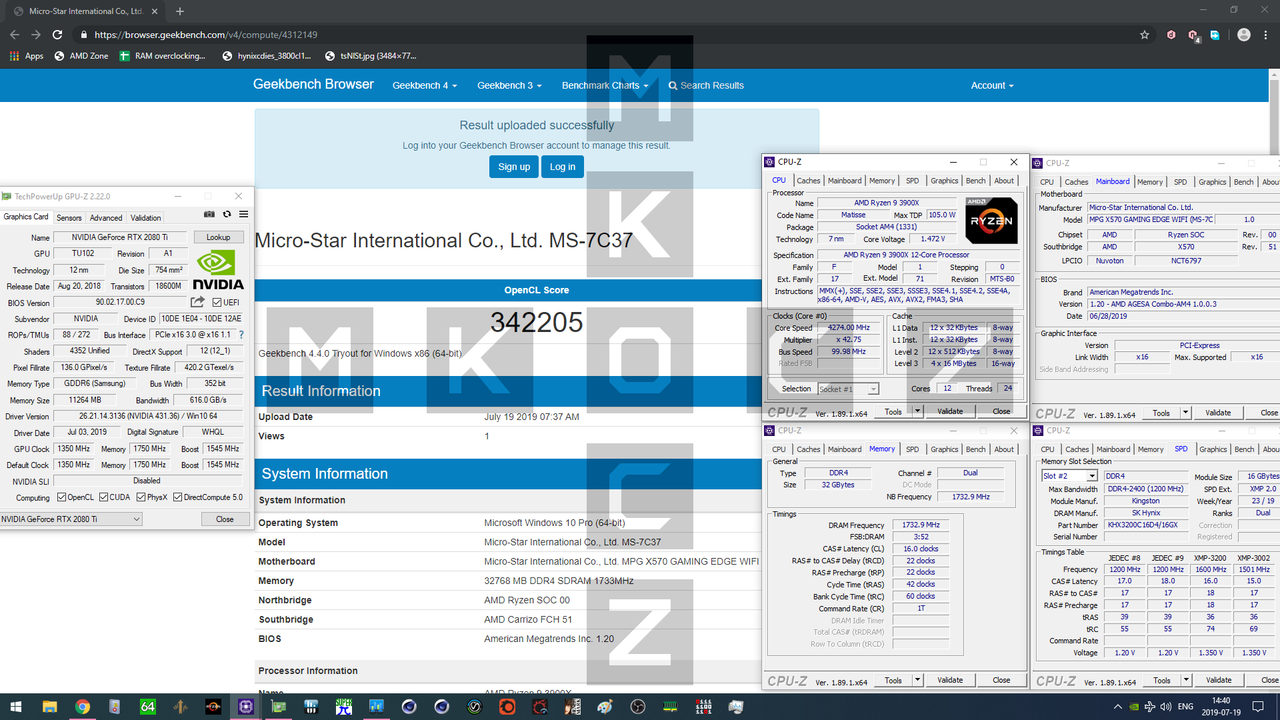
Task: Click Validate in the CPU-Z CPU window
Action: 950,411
